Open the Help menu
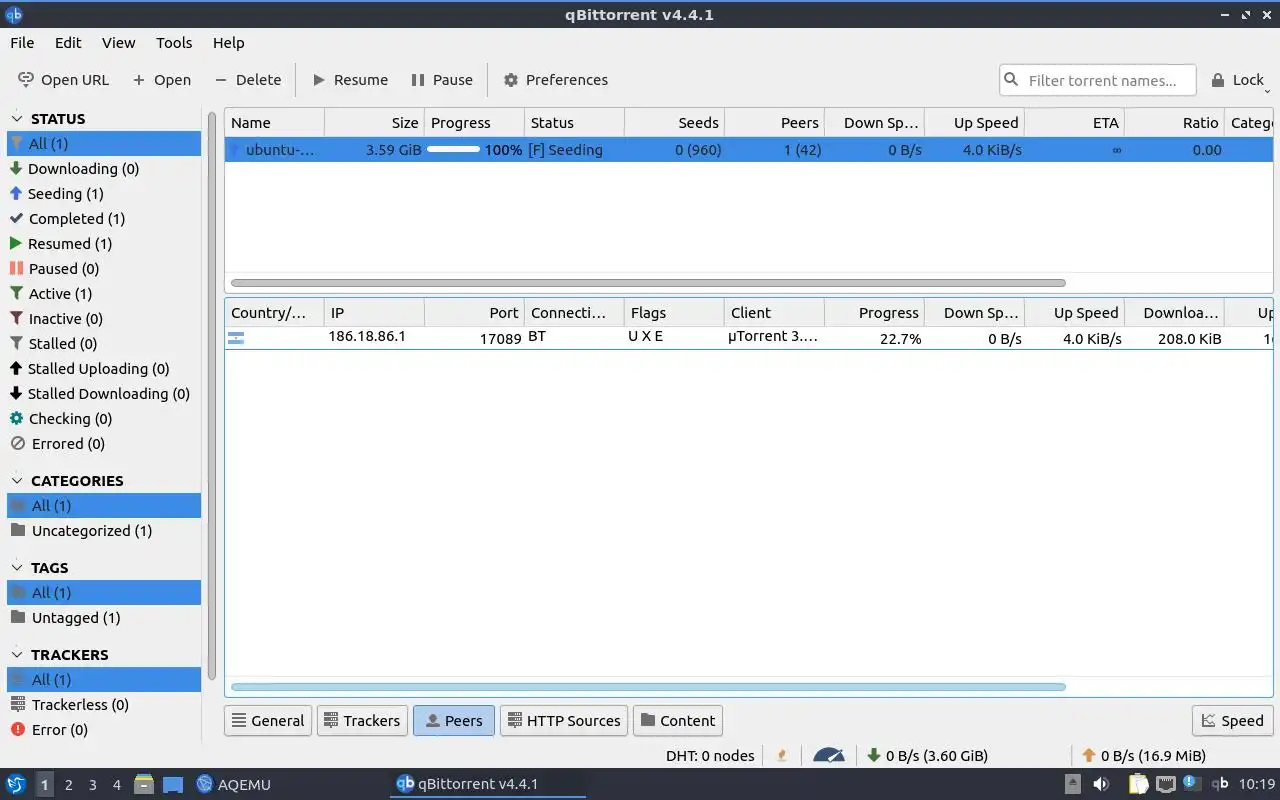This screenshot has height=800, width=1280. pos(228,43)
